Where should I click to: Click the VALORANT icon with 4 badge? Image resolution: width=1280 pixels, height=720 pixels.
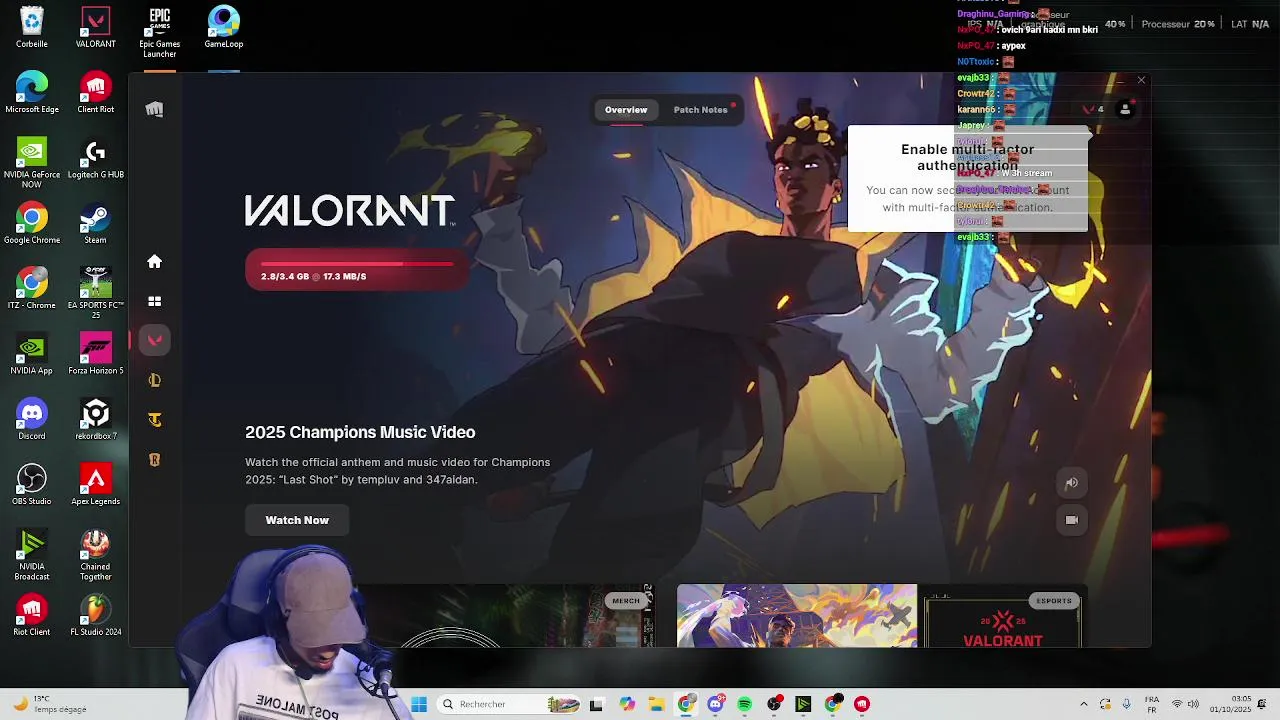1093,109
